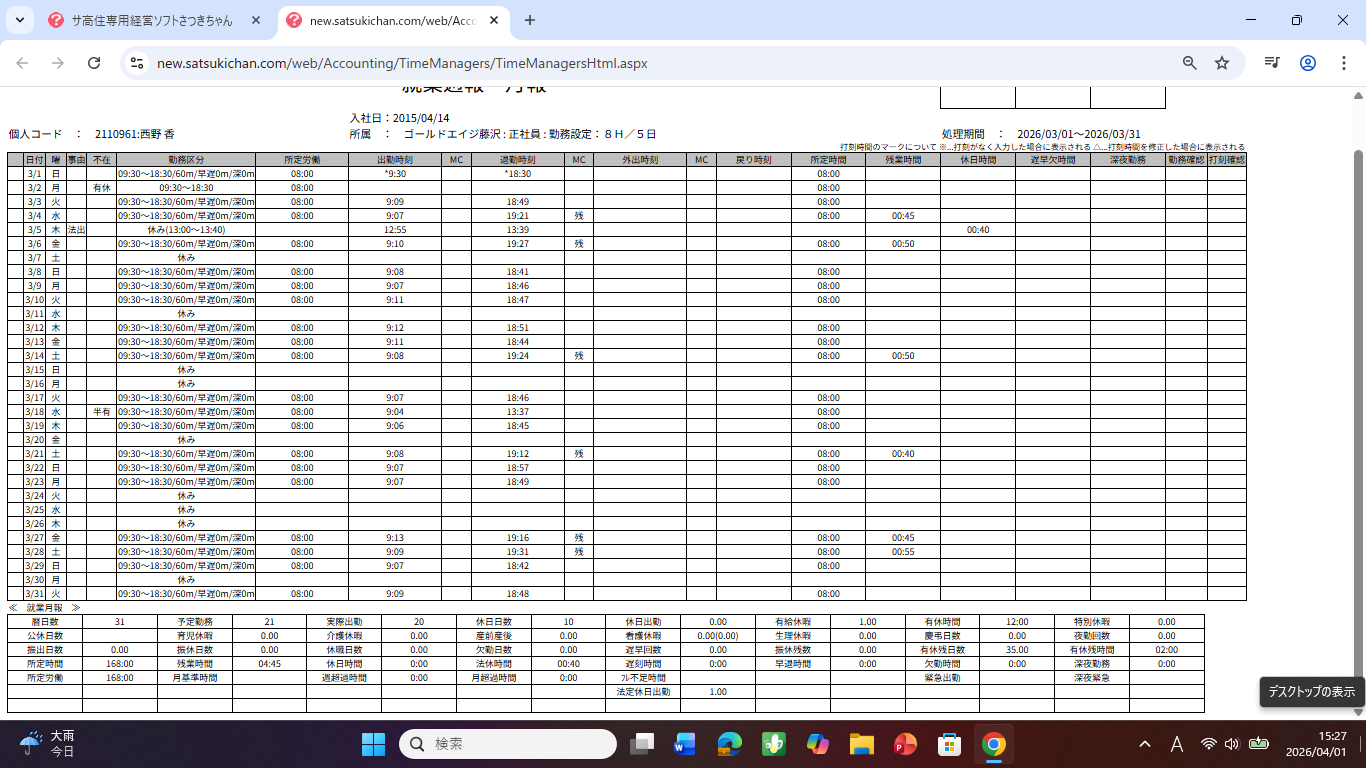Click the zoom magnifier icon in address bar
Image resolution: width=1366 pixels, height=768 pixels.
[1190, 63]
